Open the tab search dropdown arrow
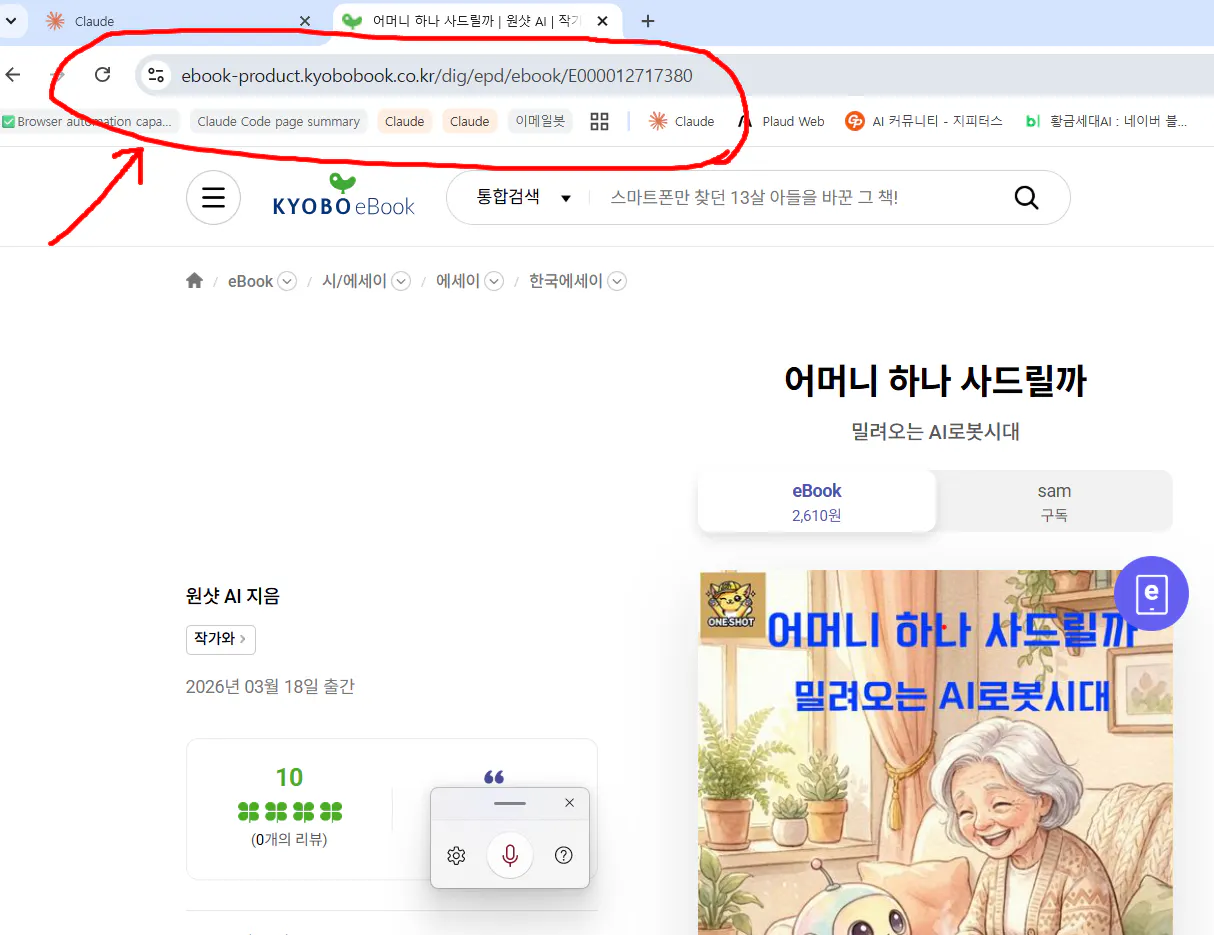 pos(11,21)
